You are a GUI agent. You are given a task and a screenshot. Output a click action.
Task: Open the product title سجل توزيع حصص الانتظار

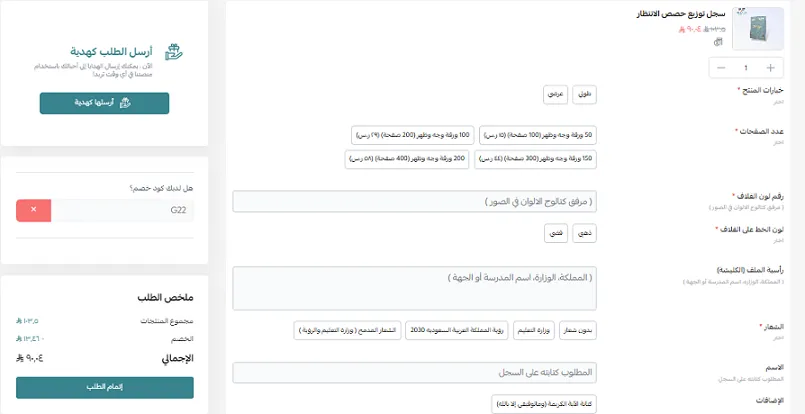point(681,14)
